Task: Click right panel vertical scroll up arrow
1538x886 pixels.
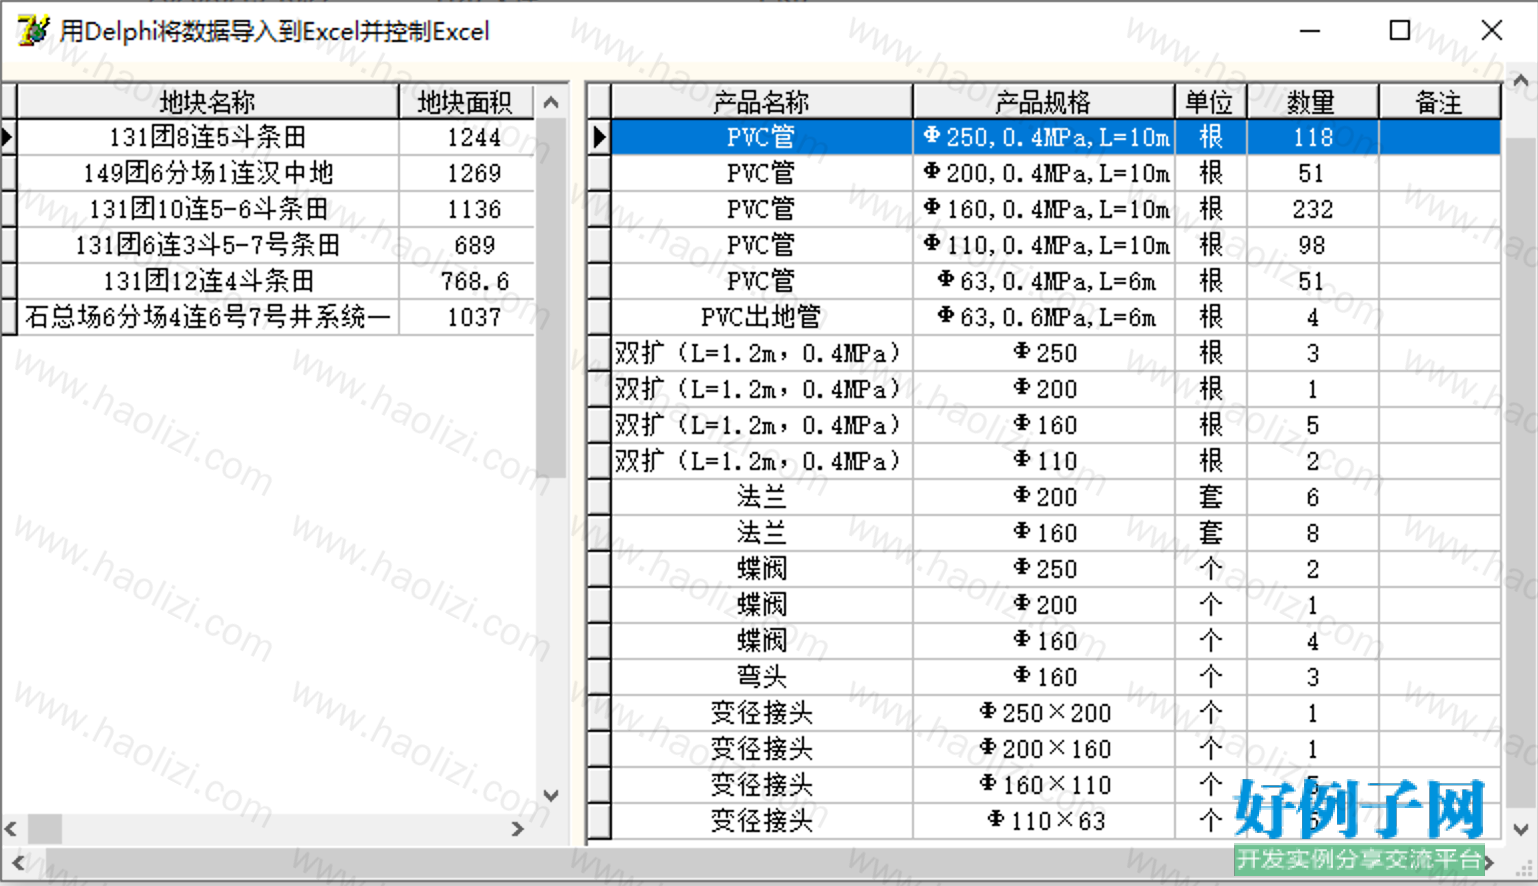Action: tap(1521, 81)
